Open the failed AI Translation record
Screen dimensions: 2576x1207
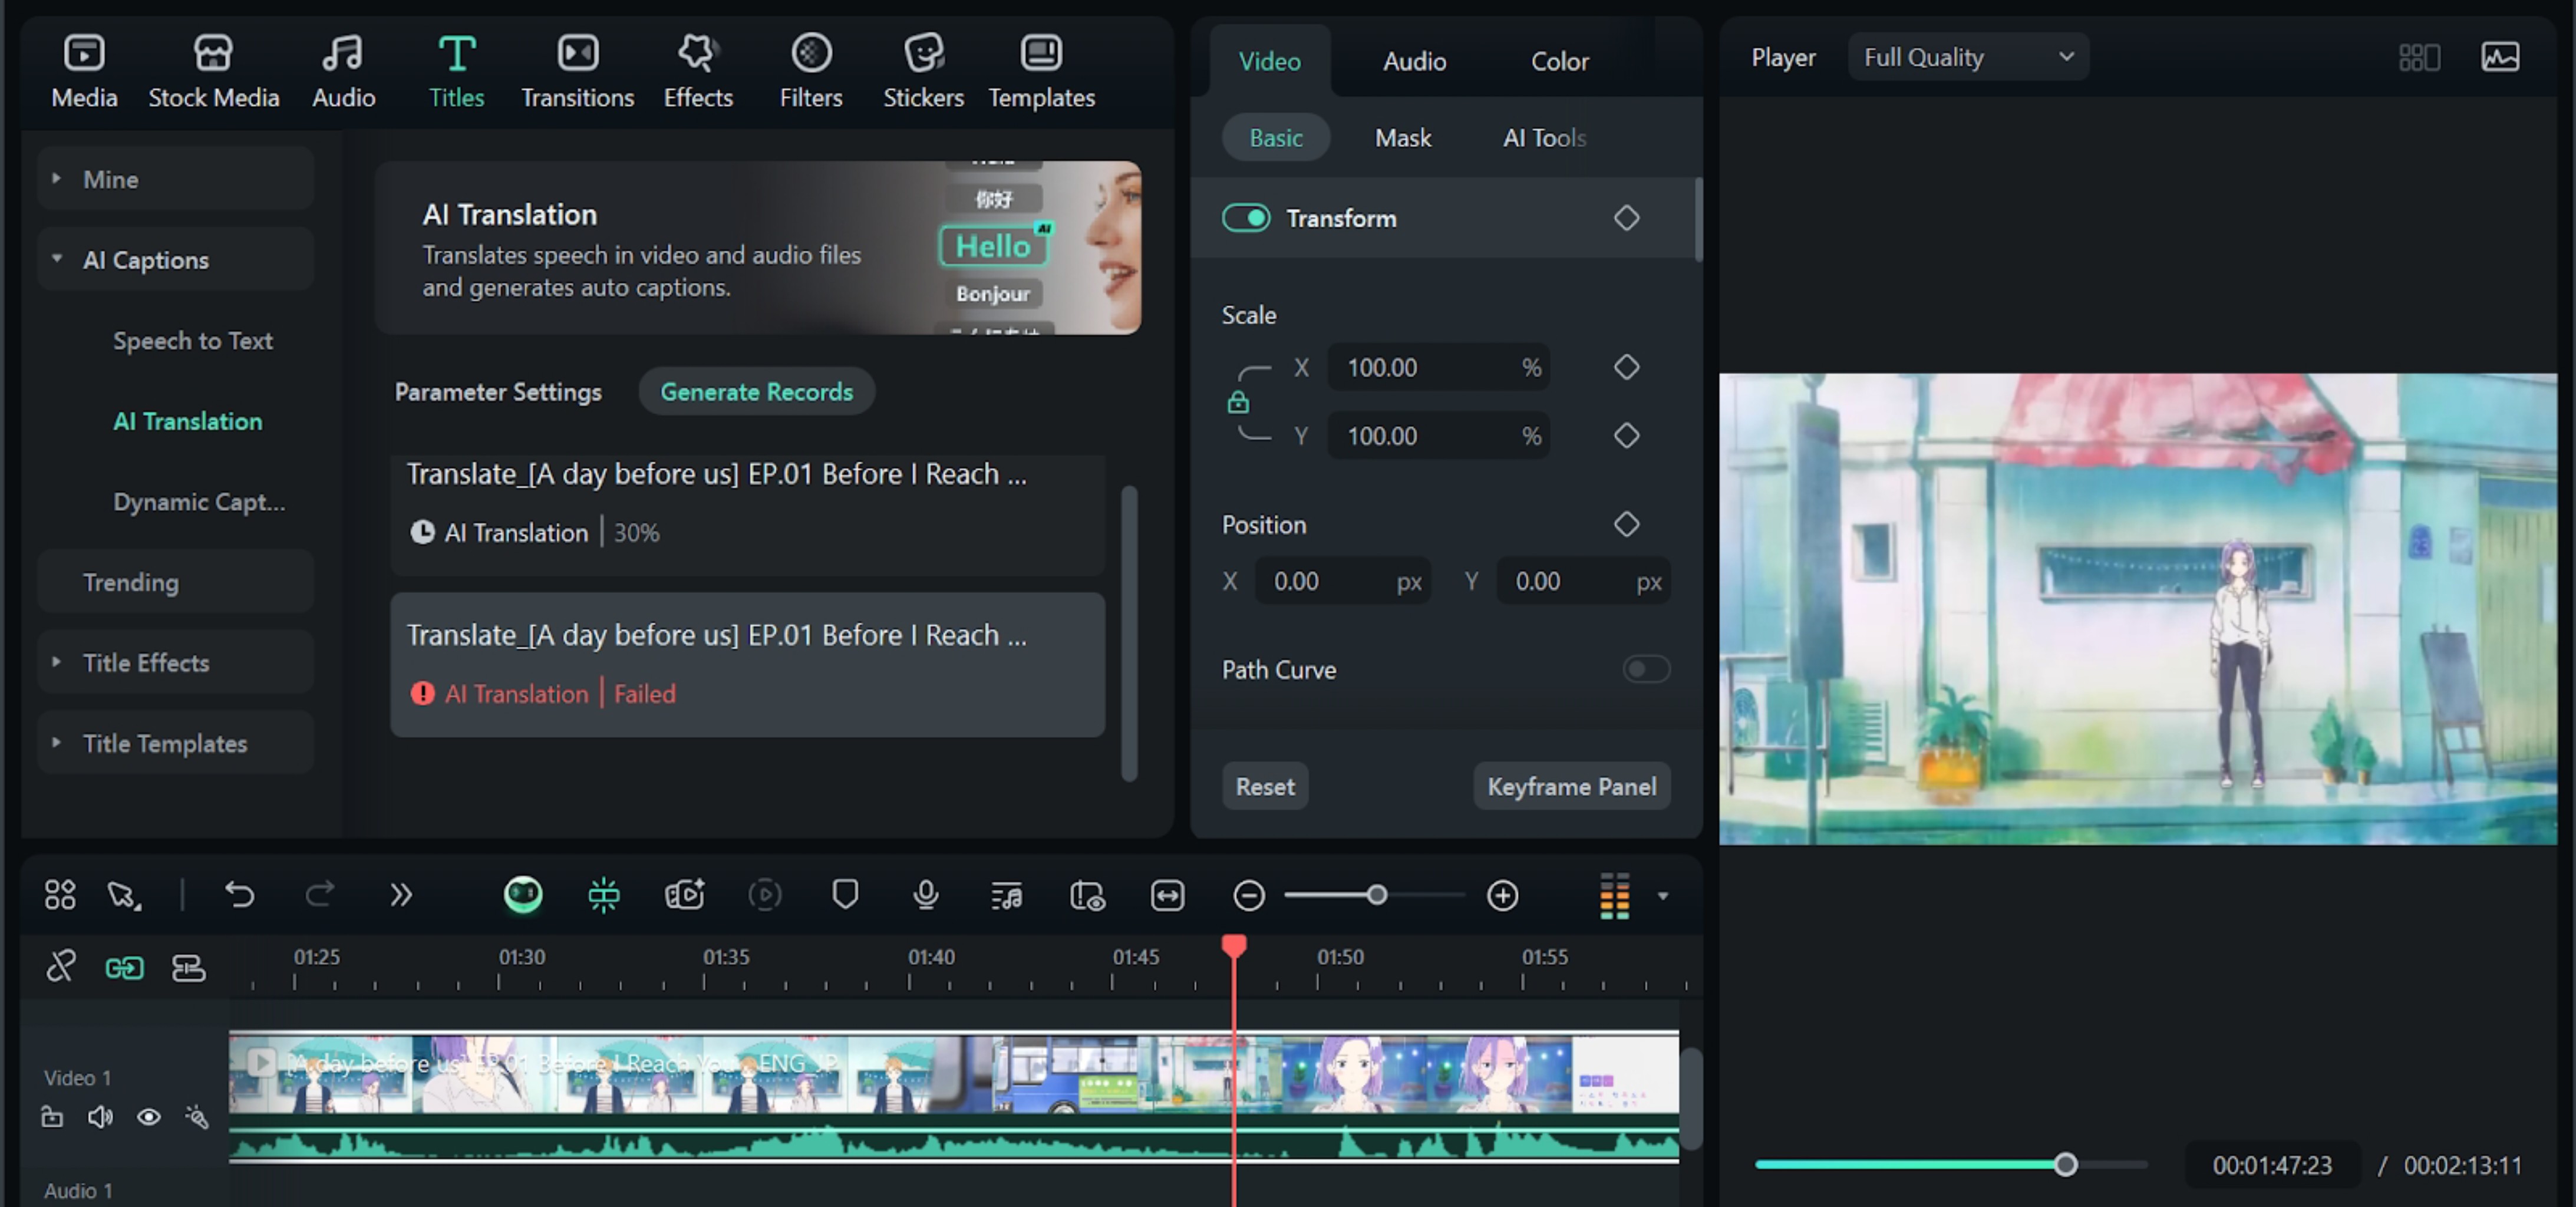pos(747,665)
